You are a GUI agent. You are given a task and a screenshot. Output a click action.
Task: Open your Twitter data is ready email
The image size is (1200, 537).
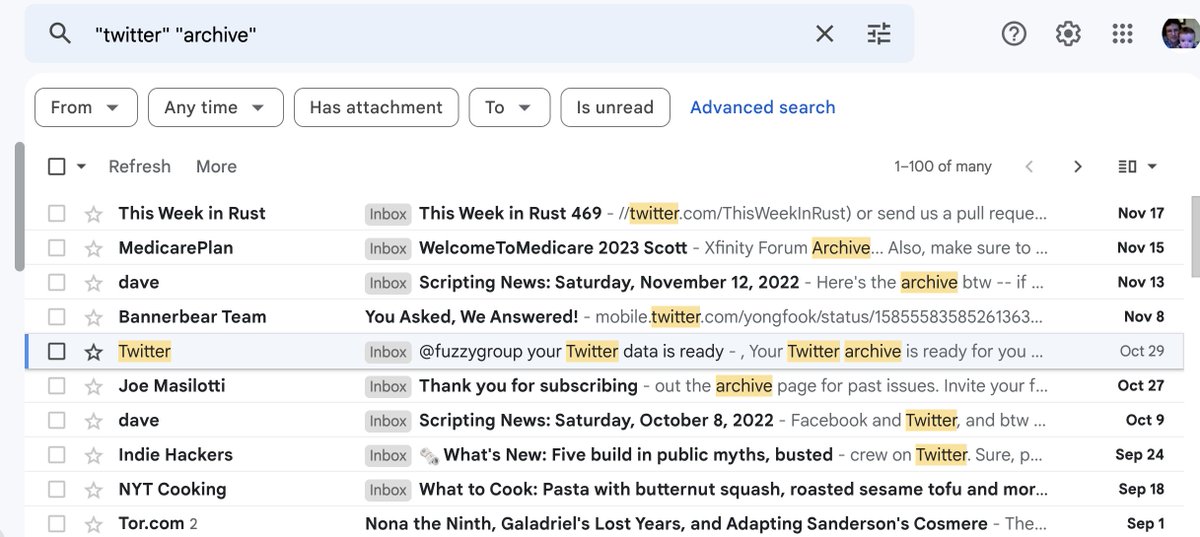[604, 351]
